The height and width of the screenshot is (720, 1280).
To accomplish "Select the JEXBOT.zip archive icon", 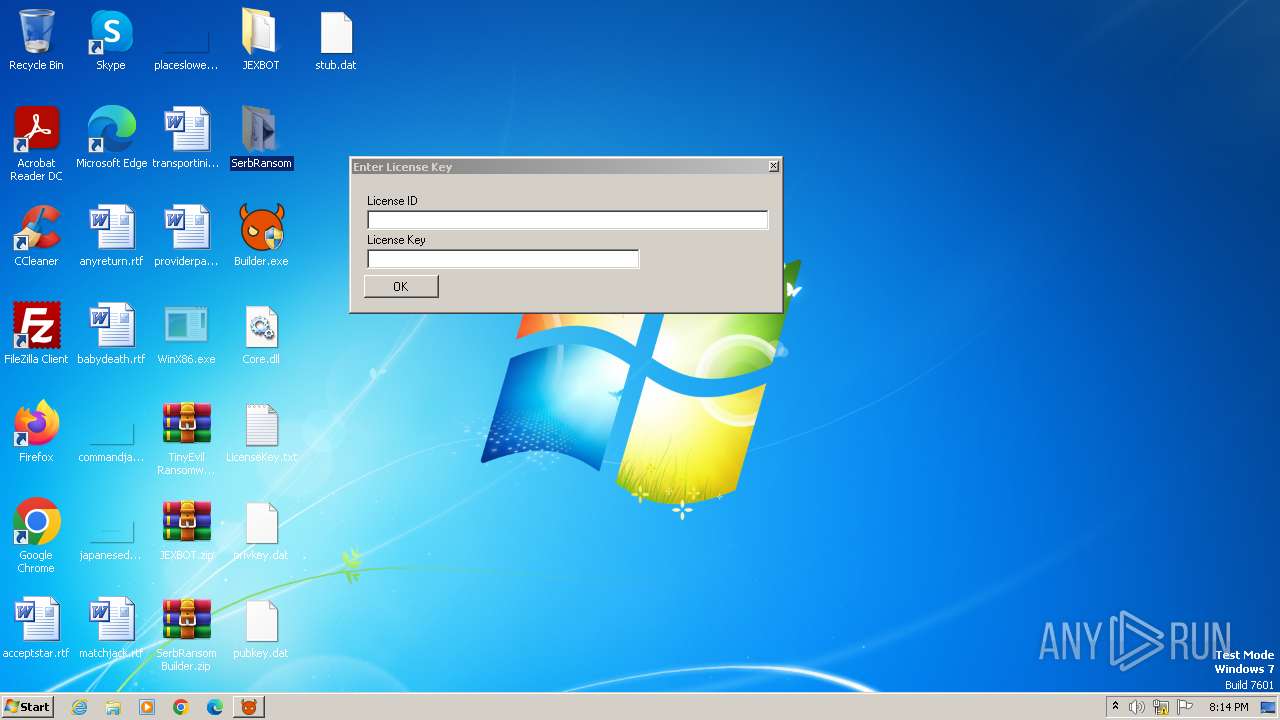I will 186,530.
